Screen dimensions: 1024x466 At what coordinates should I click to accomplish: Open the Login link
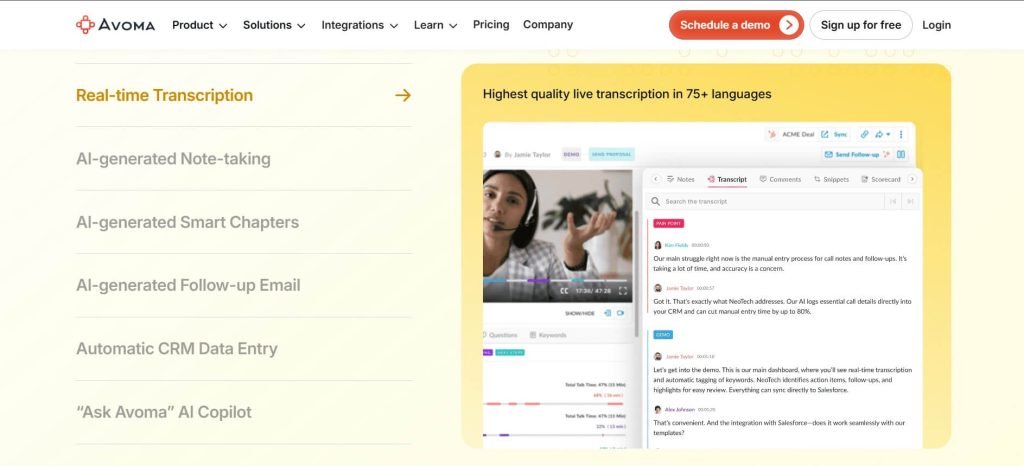936,25
